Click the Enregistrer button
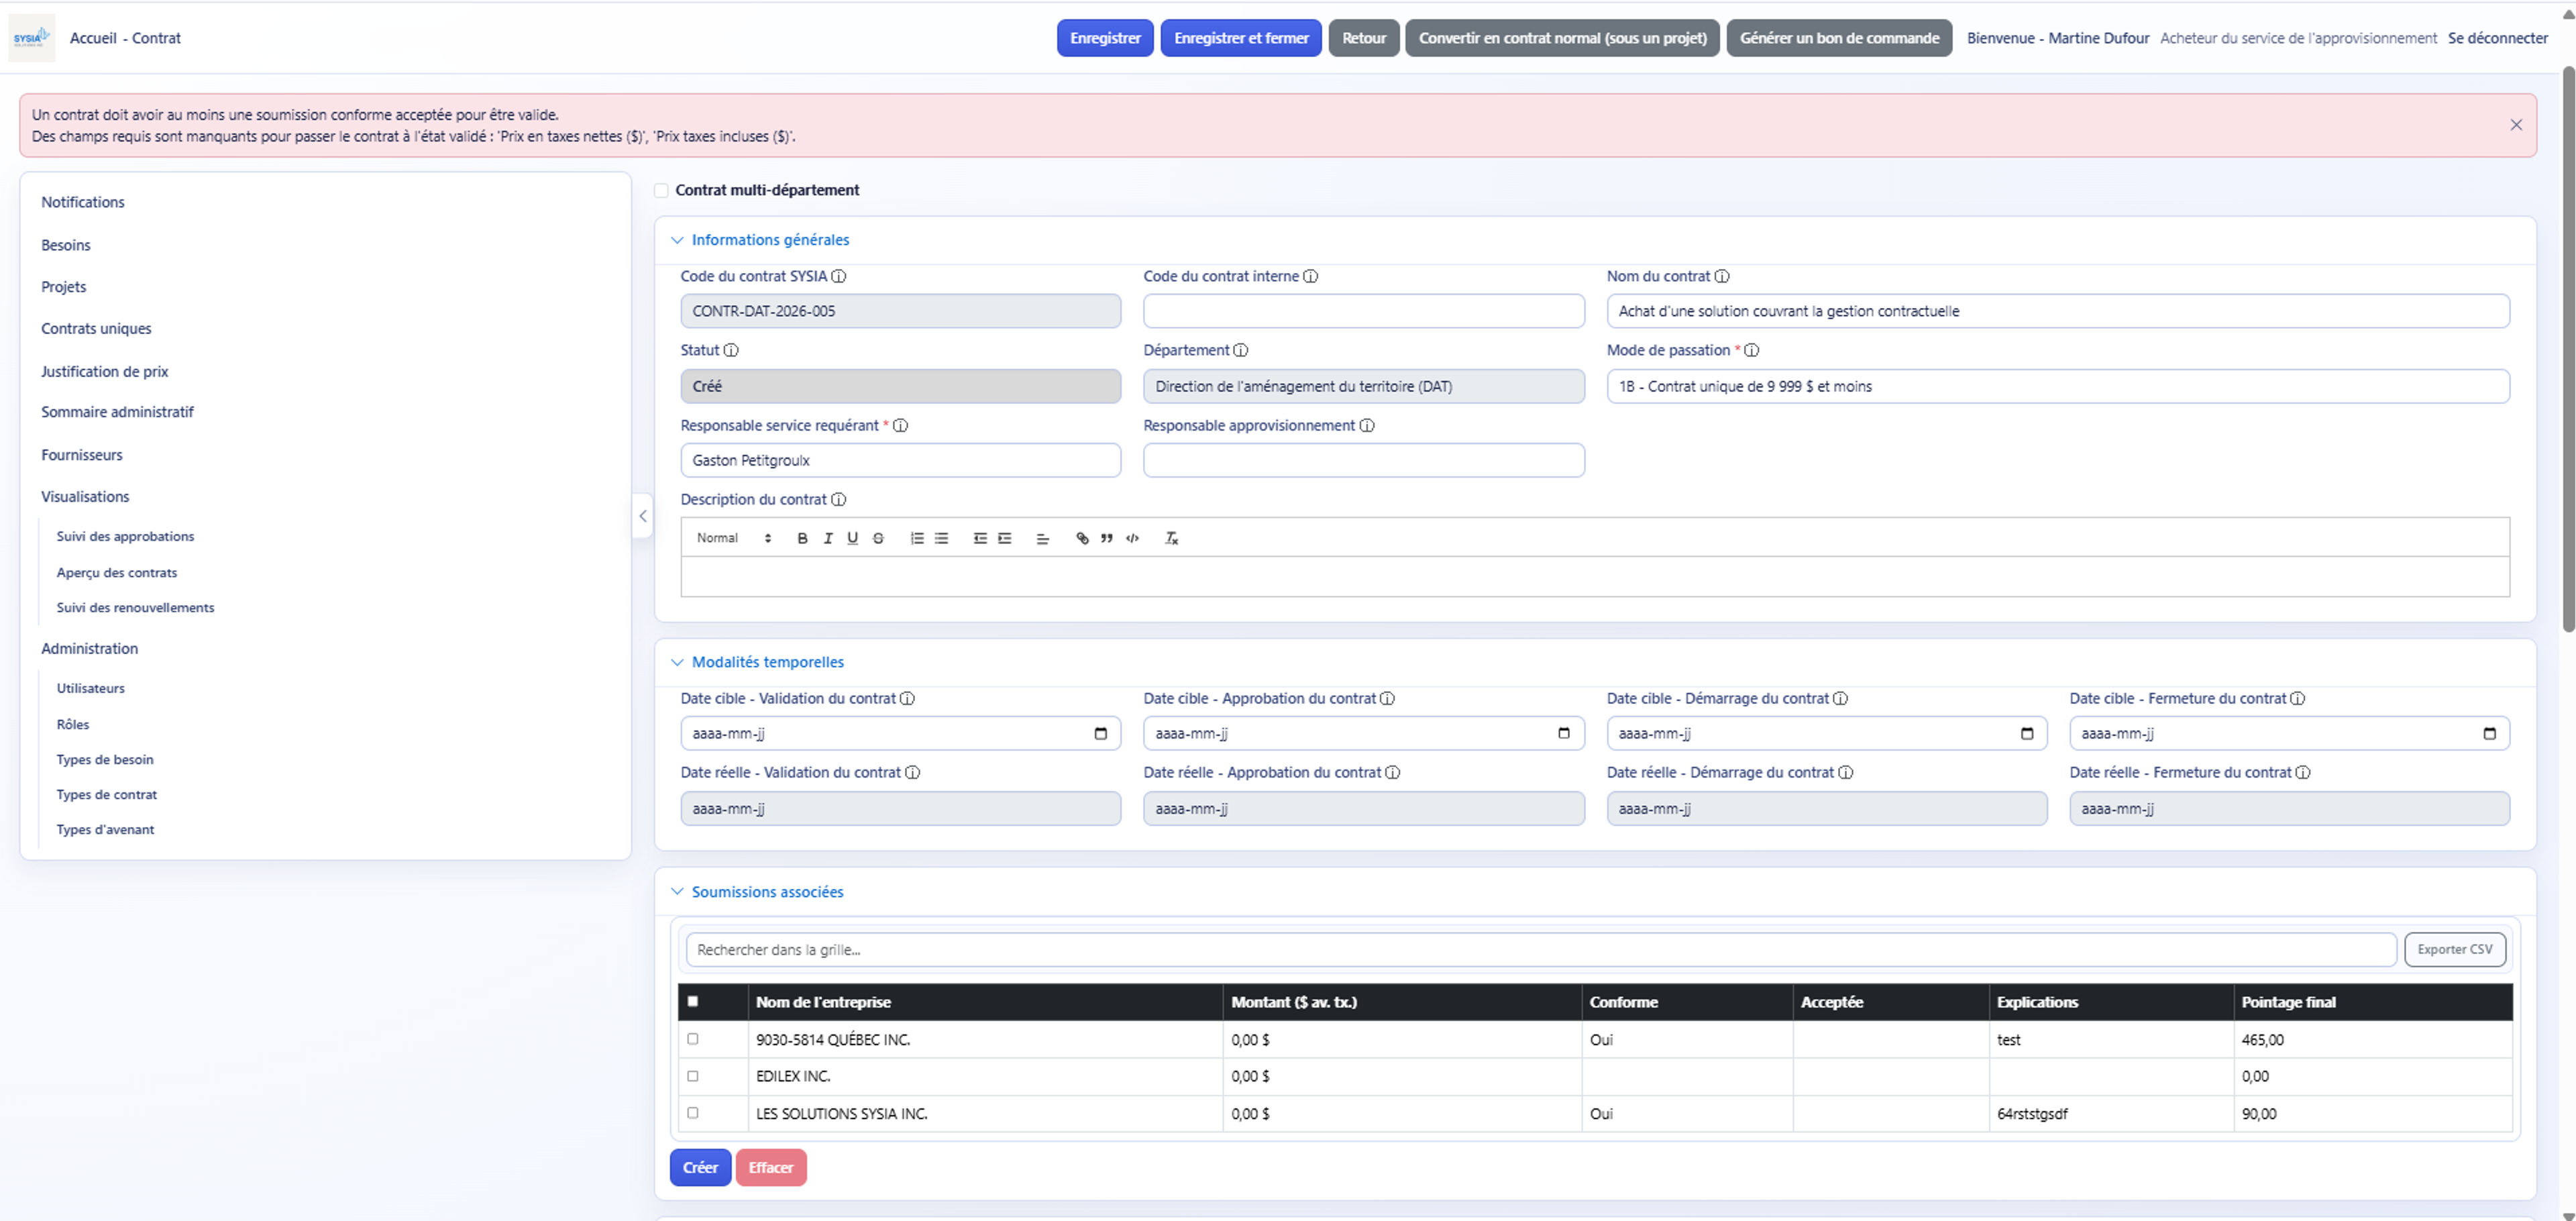This screenshot has height=1221, width=2576. click(1105, 38)
